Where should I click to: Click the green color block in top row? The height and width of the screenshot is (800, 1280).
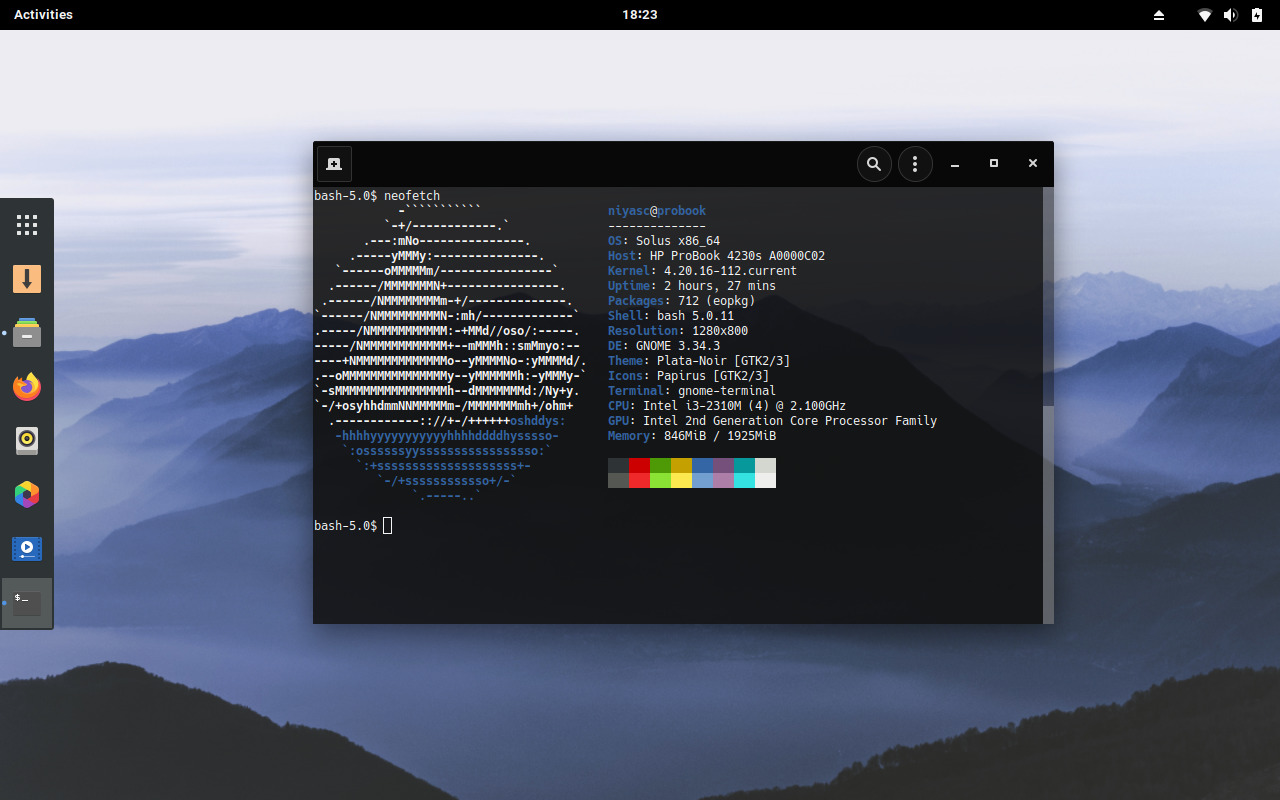[x=660, y=465]
